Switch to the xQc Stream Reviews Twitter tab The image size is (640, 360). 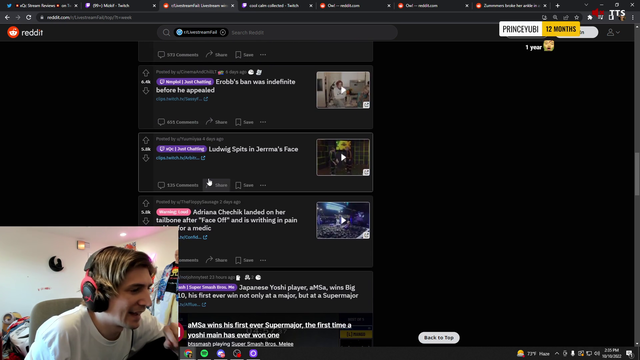[x=41, y=6]
